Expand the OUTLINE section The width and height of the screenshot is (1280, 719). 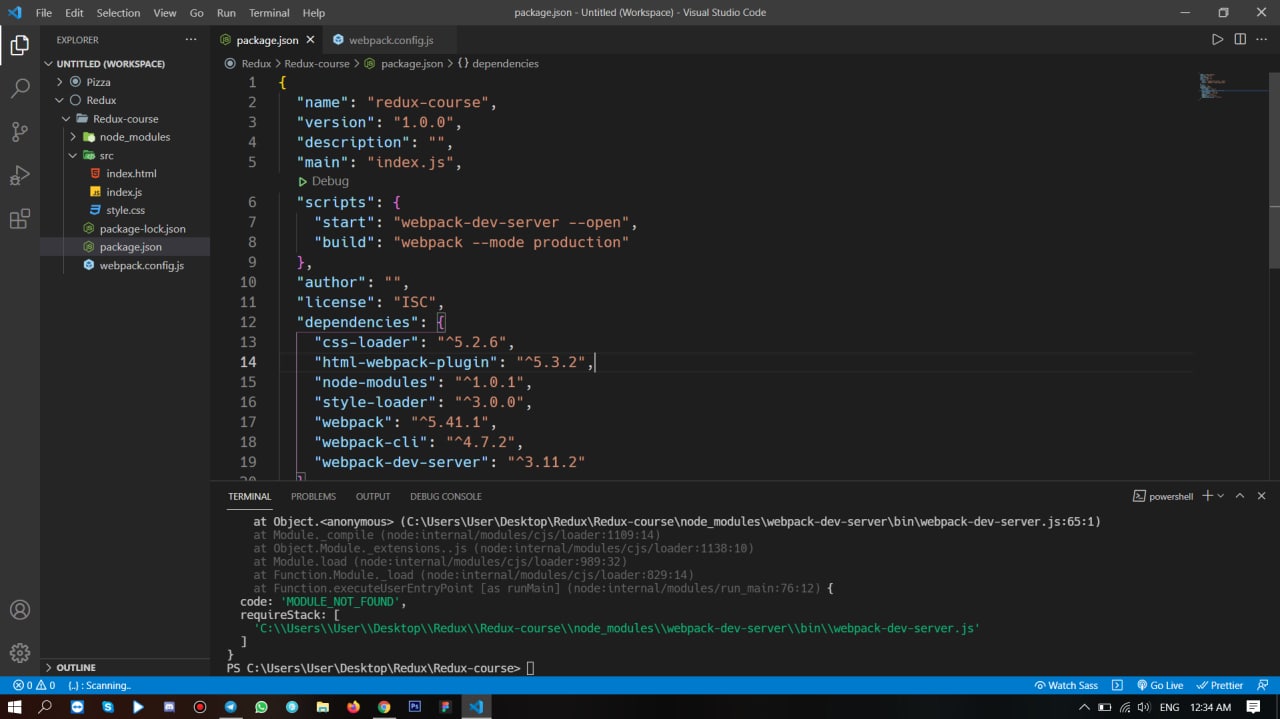125,667
